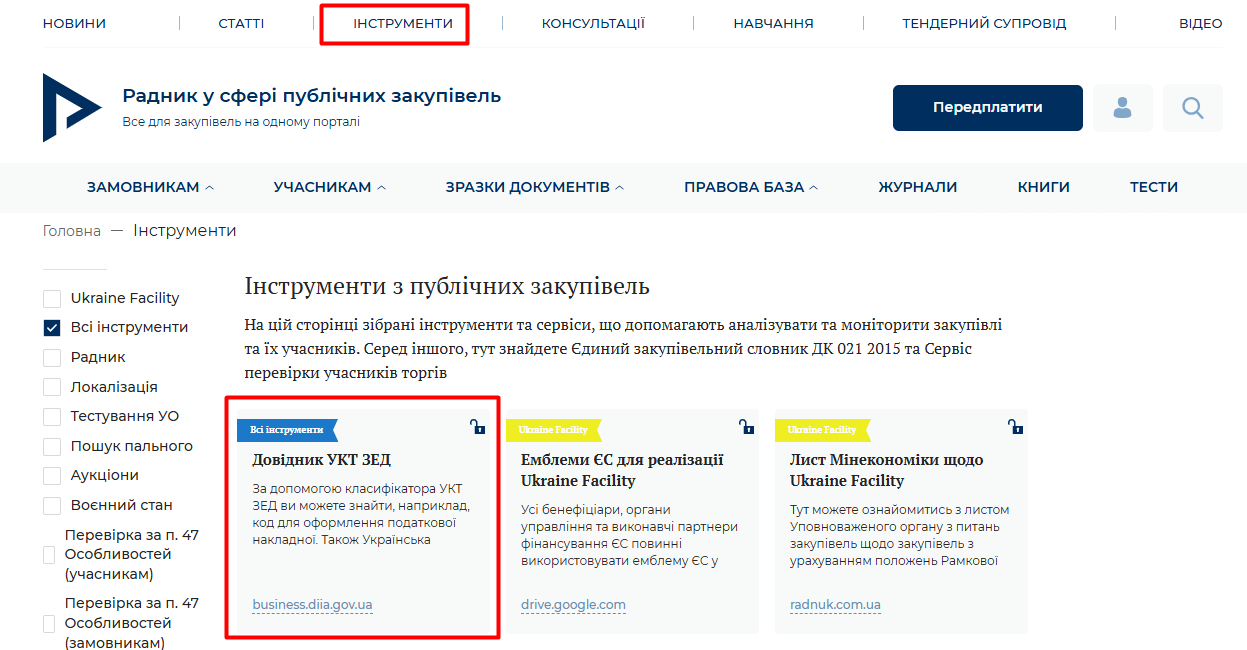Open the ІНСТРУМЕНТИ top menu item
The height and width of the screenshot is (650, 1247).
point(403,23)
